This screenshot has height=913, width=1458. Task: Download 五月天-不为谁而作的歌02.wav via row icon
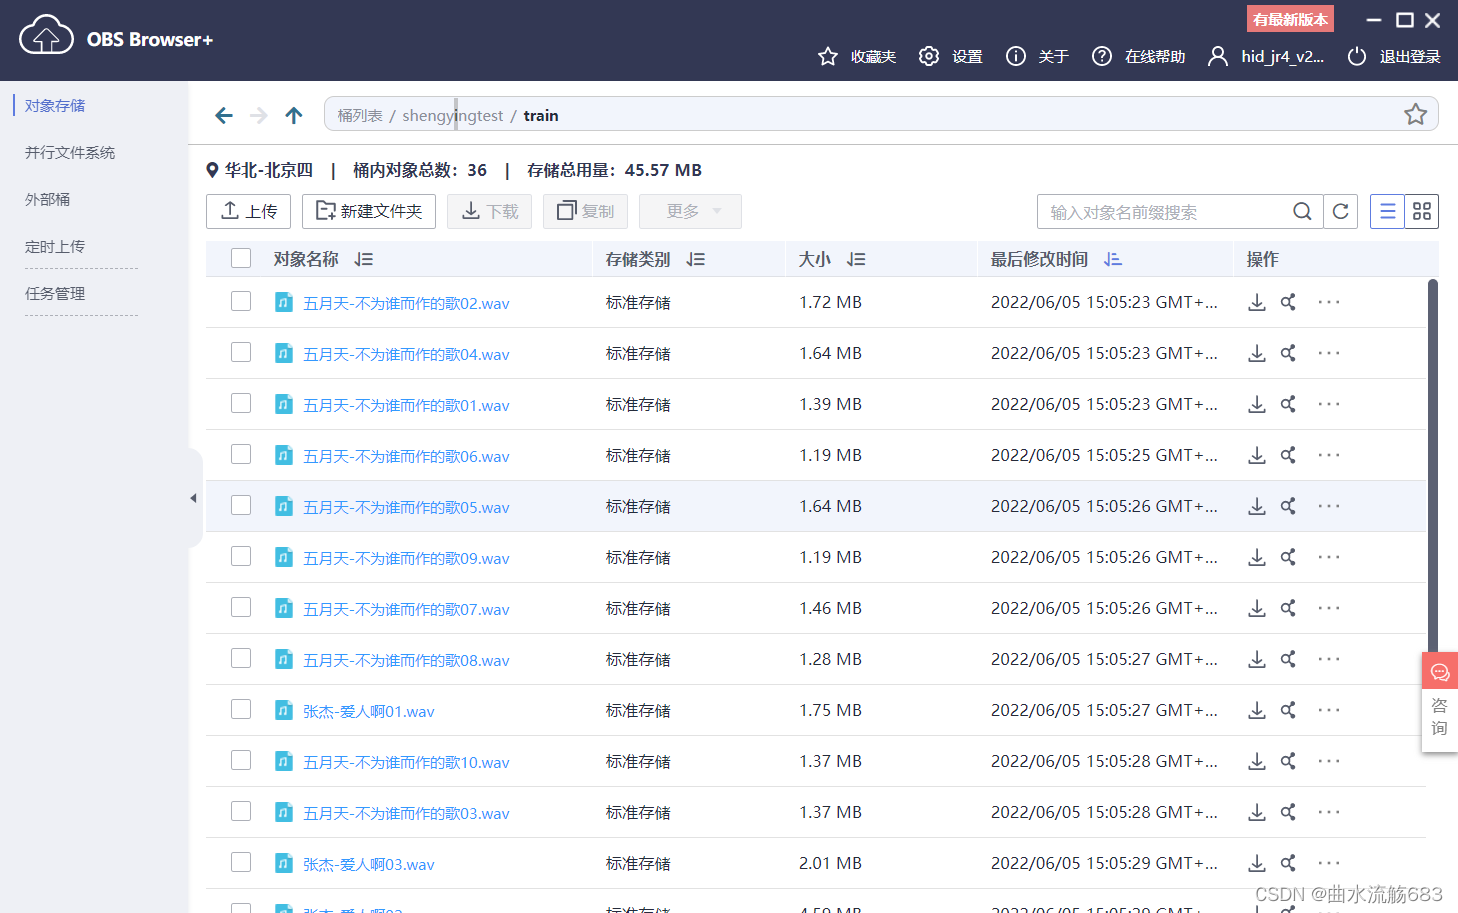[1257, 302]
